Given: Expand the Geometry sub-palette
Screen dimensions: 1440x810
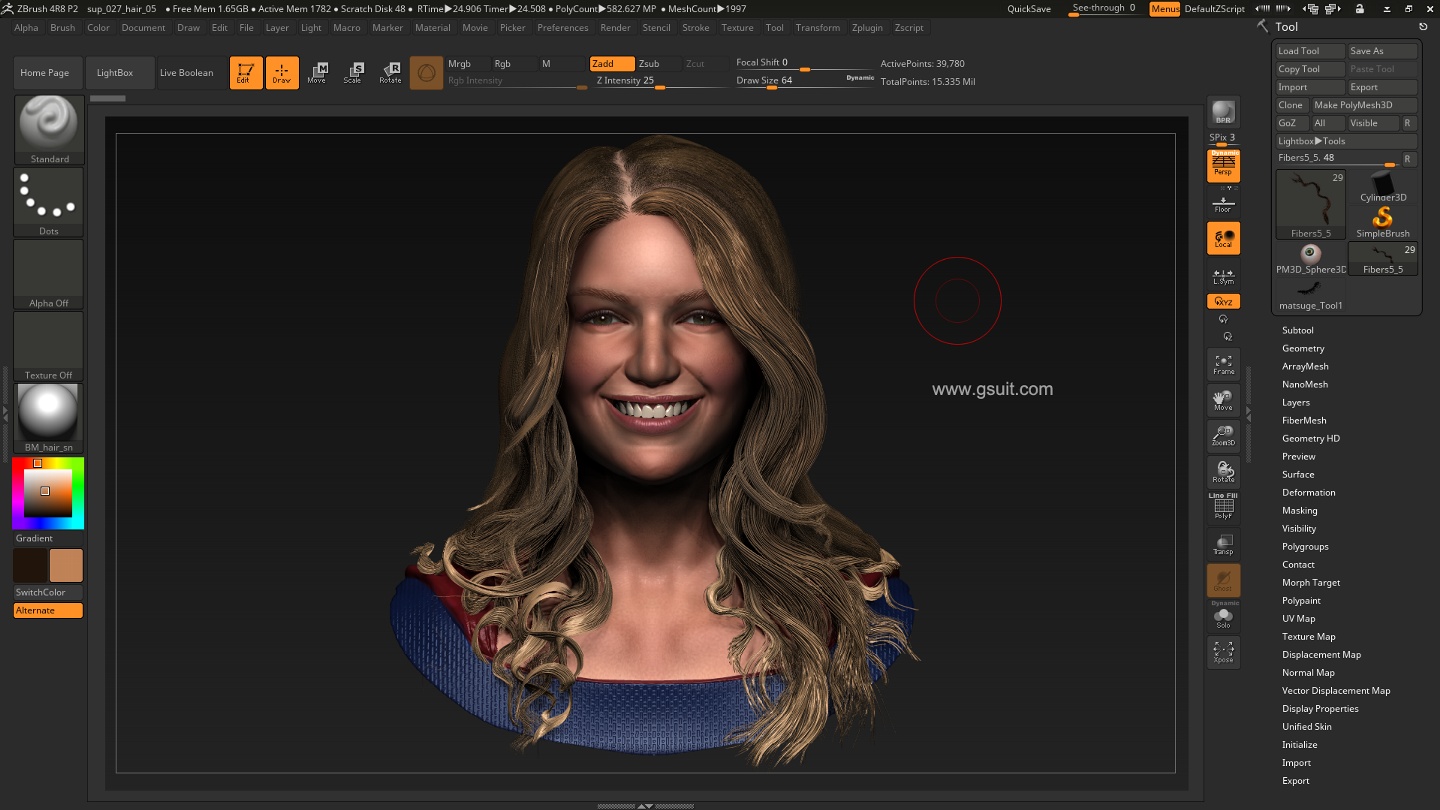Looking at the screenshot, I should (x=1303, y=348).
